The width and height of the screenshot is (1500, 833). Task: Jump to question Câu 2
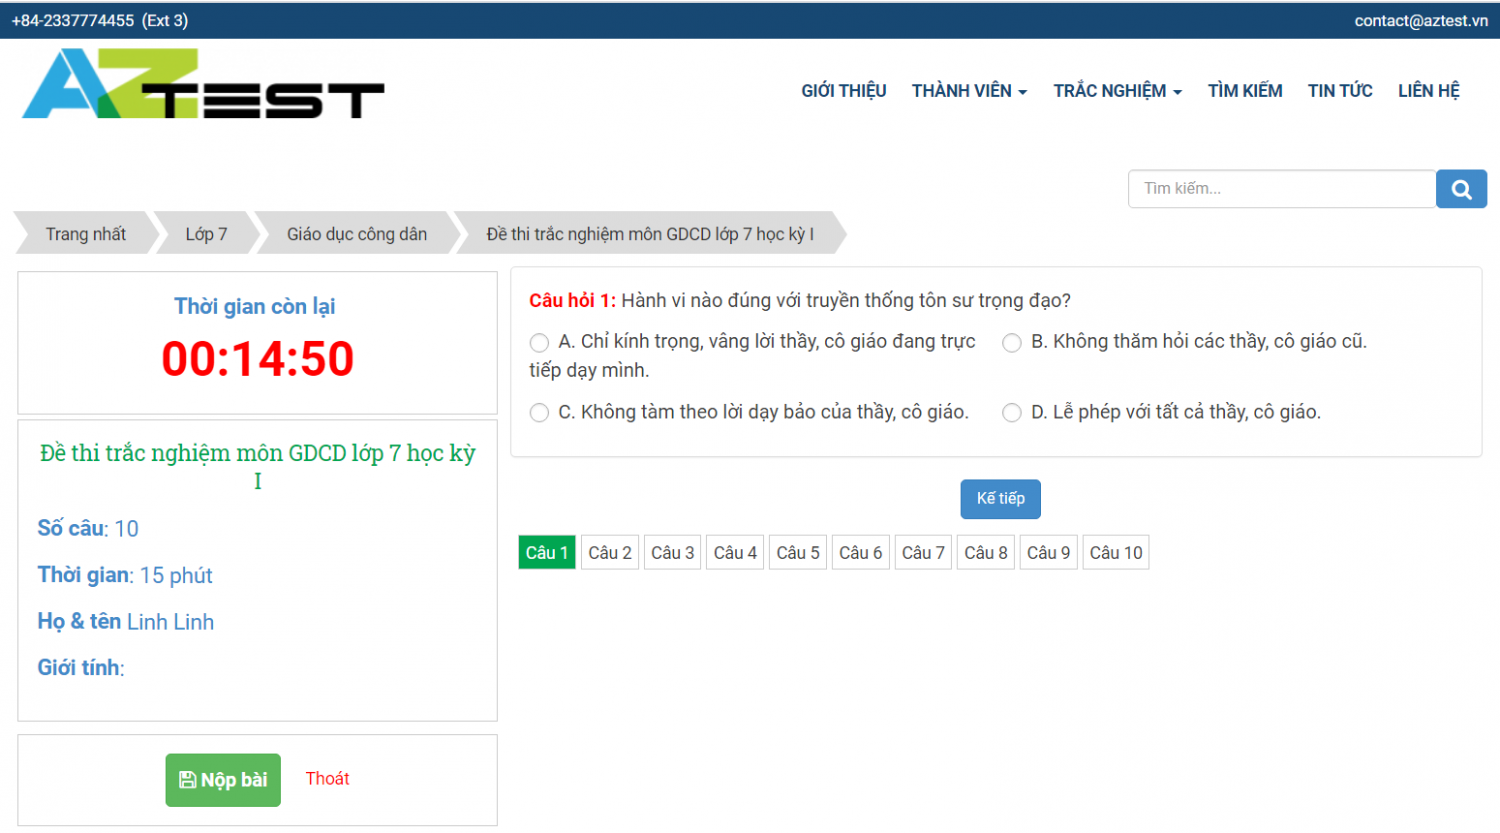pos(610,553)
